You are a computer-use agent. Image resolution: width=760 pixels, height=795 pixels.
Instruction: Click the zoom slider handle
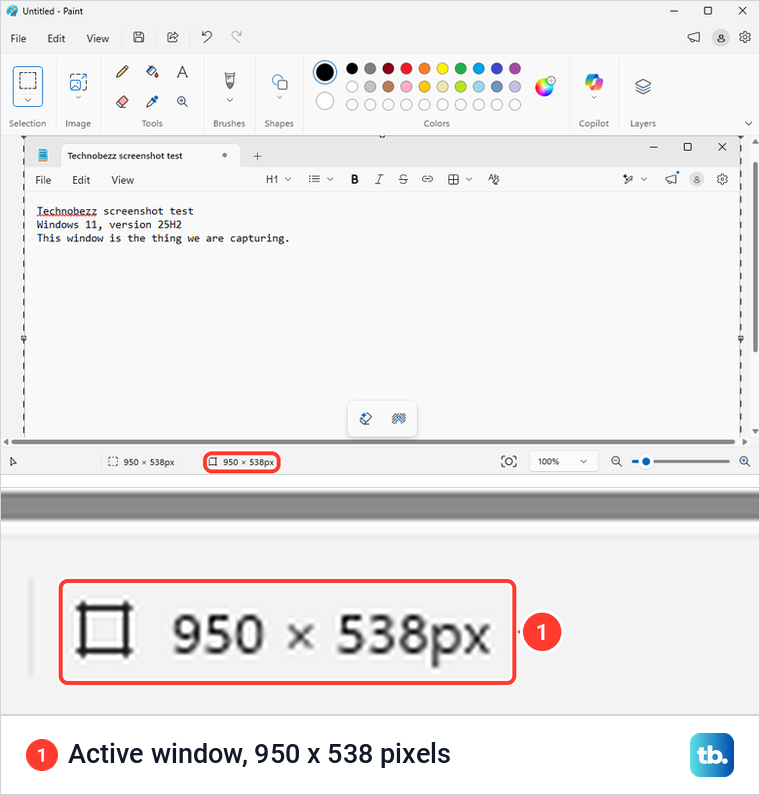click(645, 461)
